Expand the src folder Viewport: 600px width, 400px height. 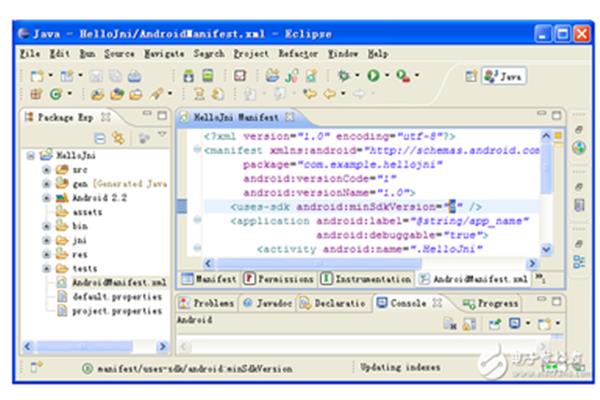click(x=46, y=170)
